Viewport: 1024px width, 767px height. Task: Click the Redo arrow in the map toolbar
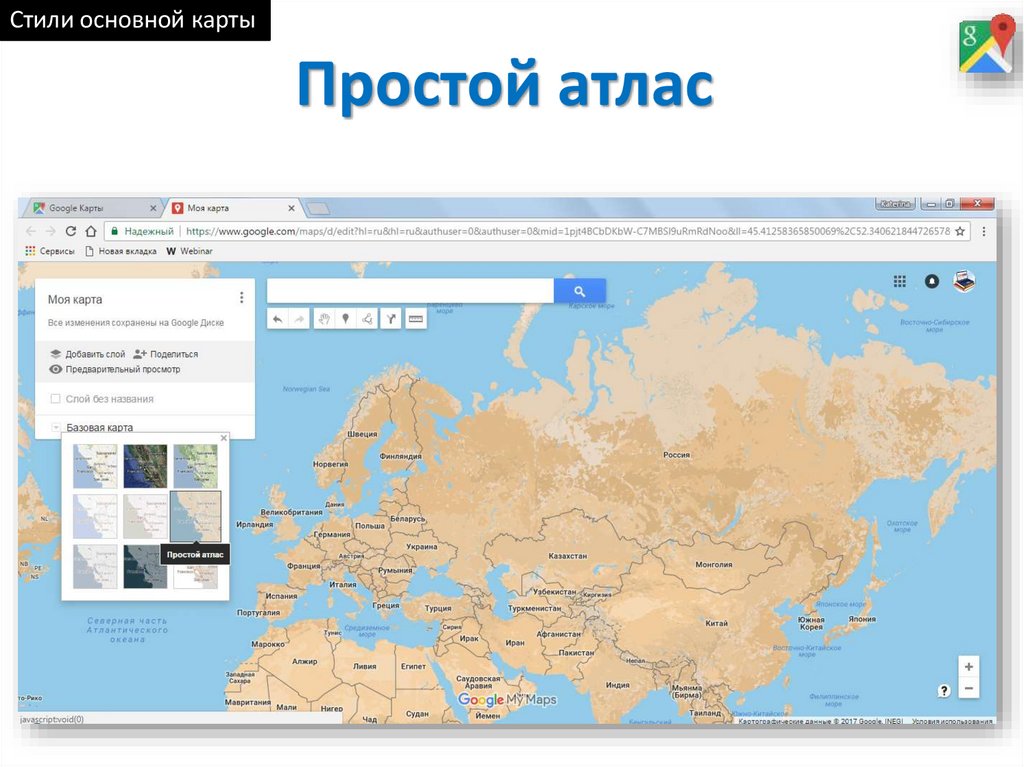click(x=298, y=319)
